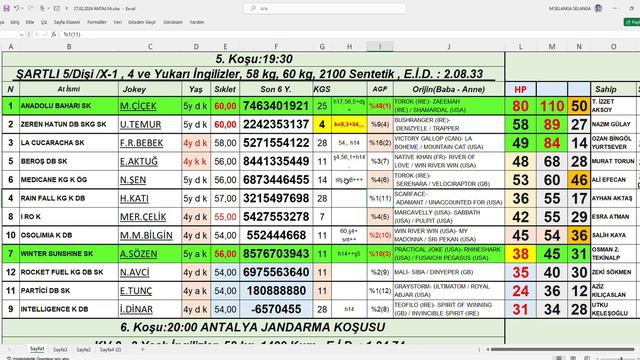This screenshot has width=640, height=360.
Task: Open the Formüller ribbon tab
Action: click(x=97, y=22)
